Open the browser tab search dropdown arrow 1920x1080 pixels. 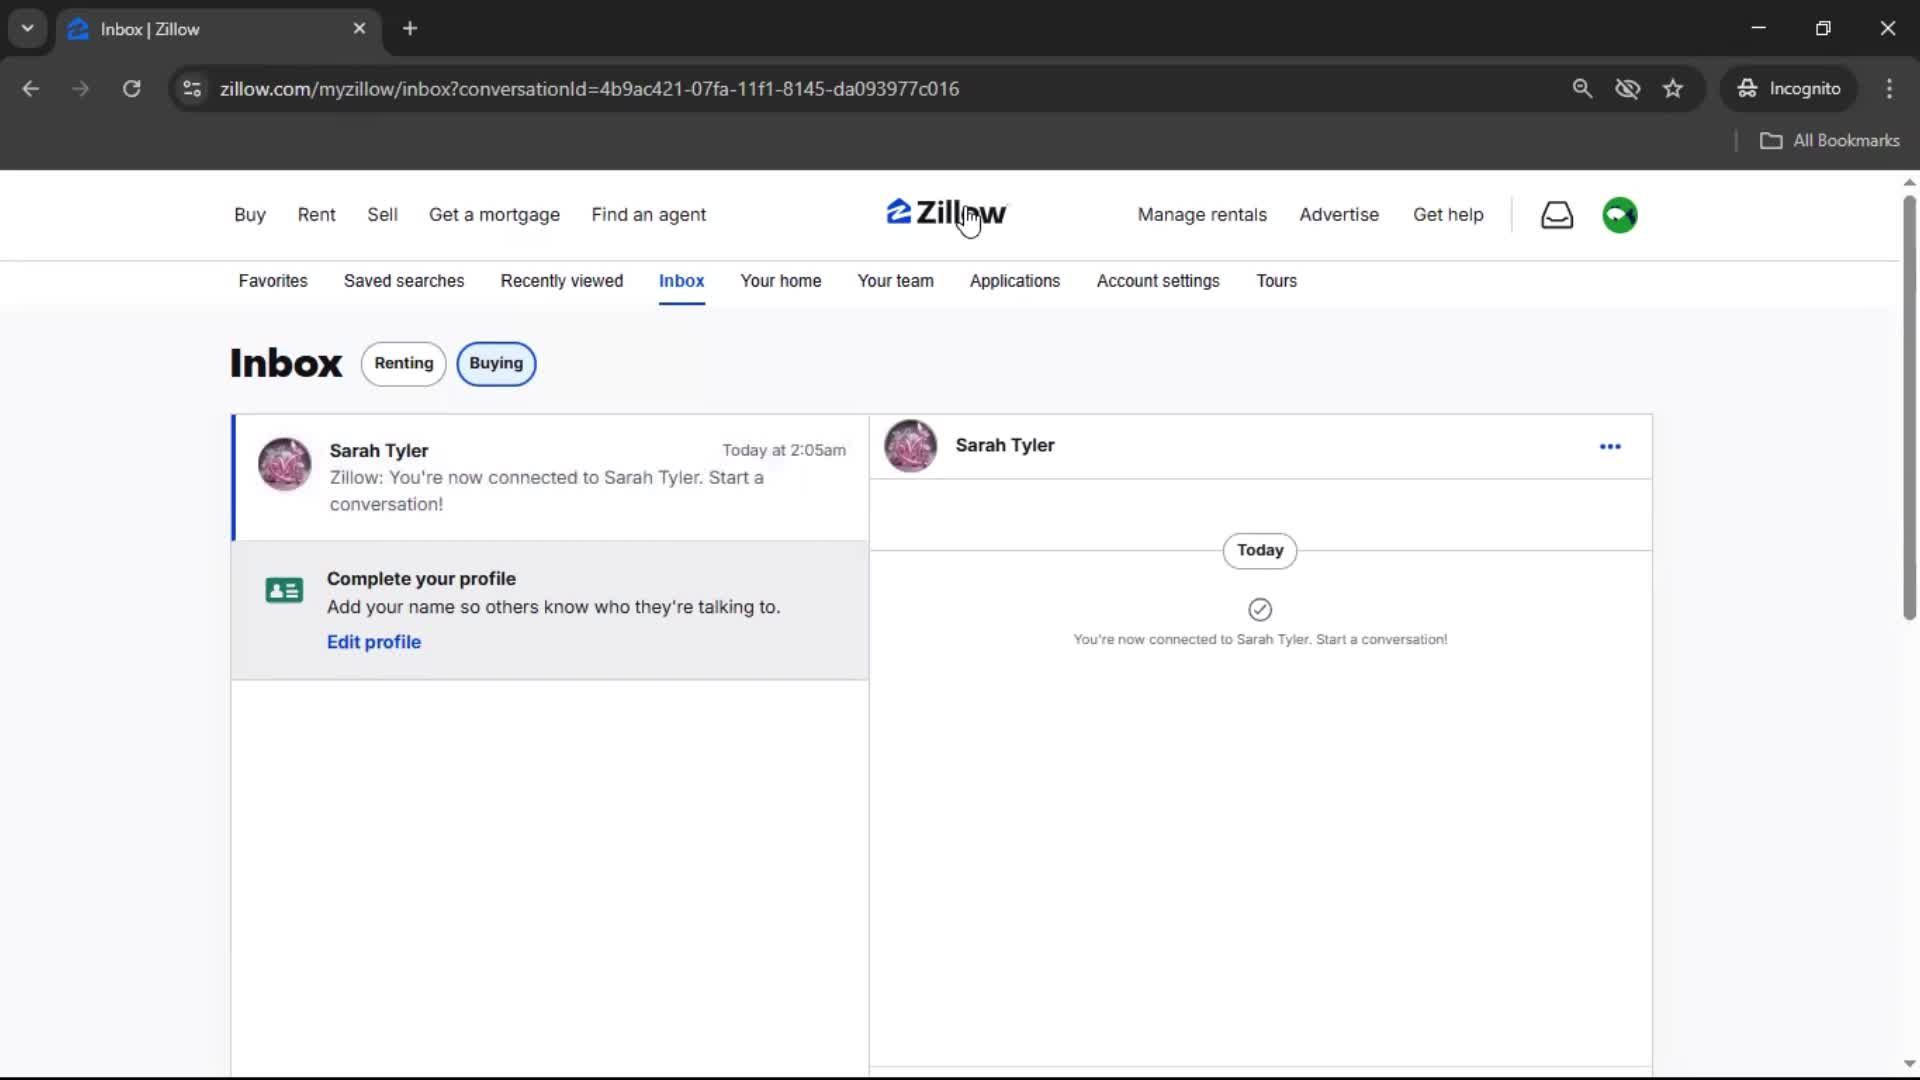click(27, 28)
